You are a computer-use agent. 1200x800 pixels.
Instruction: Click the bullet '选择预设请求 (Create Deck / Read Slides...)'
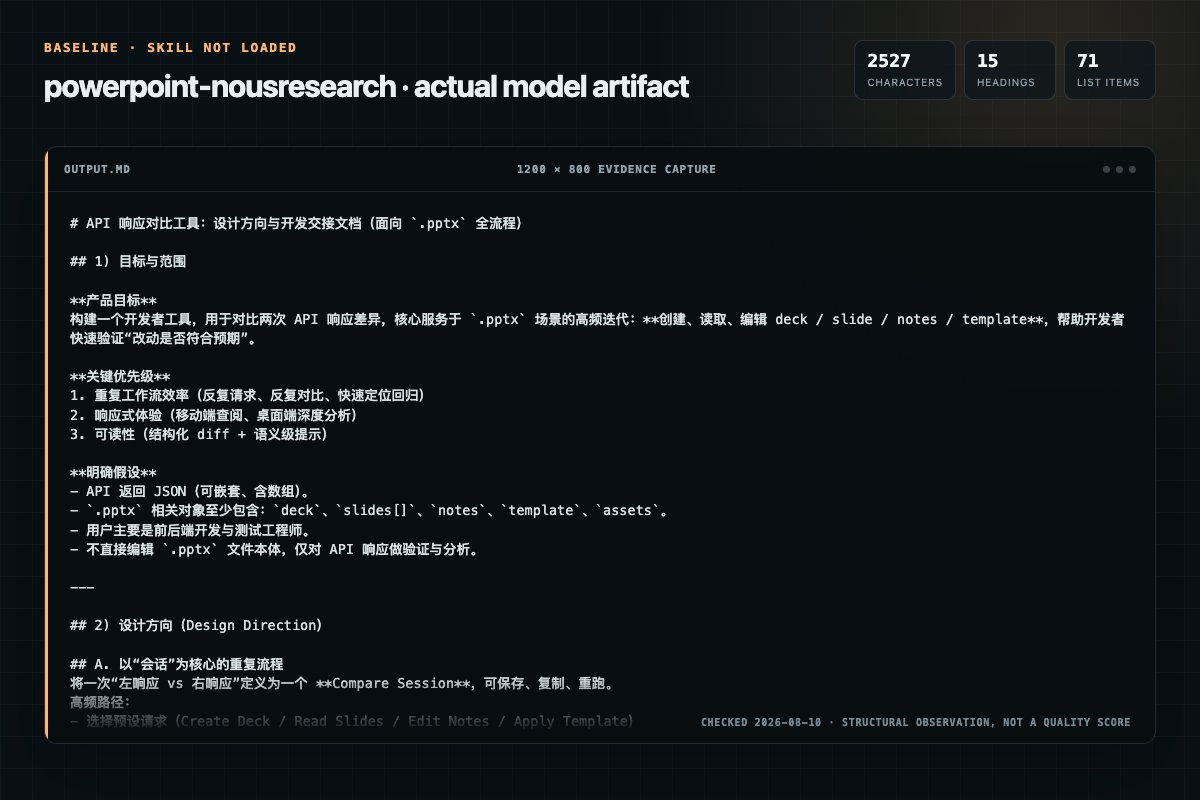(x=352, y=722)
